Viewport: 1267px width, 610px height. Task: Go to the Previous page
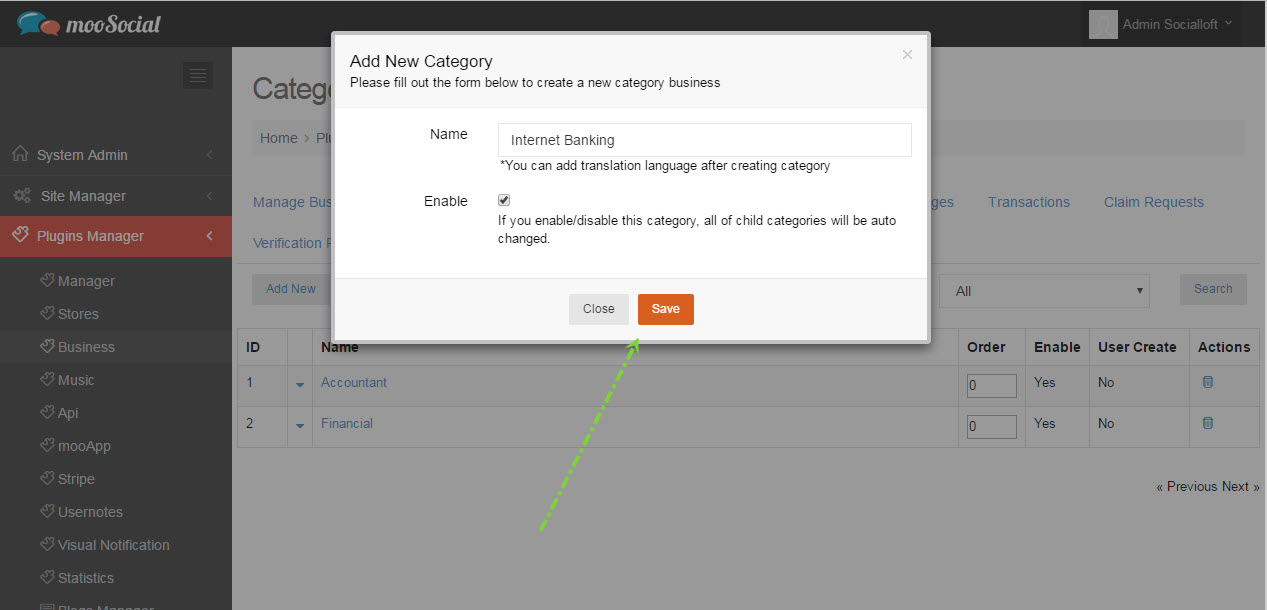[1187, 486]
